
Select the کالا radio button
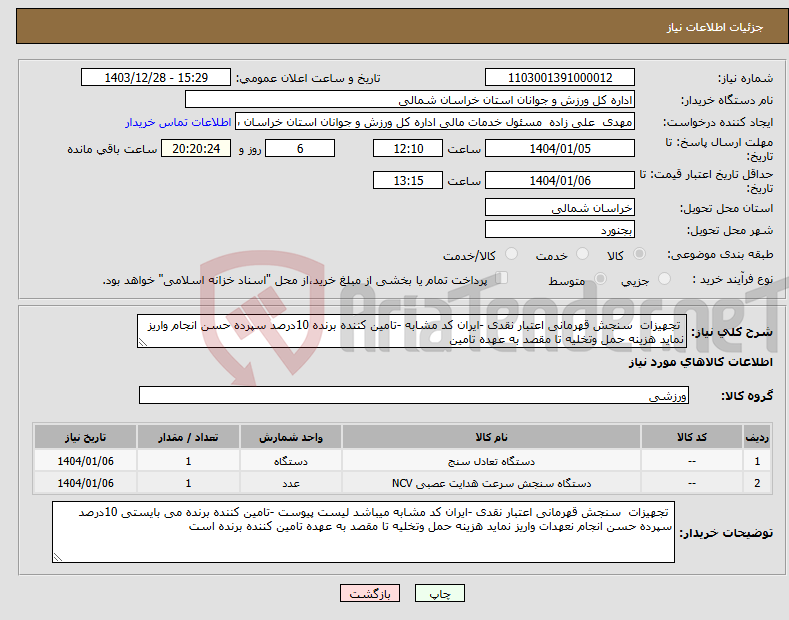pyautogui.click(x=639, y=254)
